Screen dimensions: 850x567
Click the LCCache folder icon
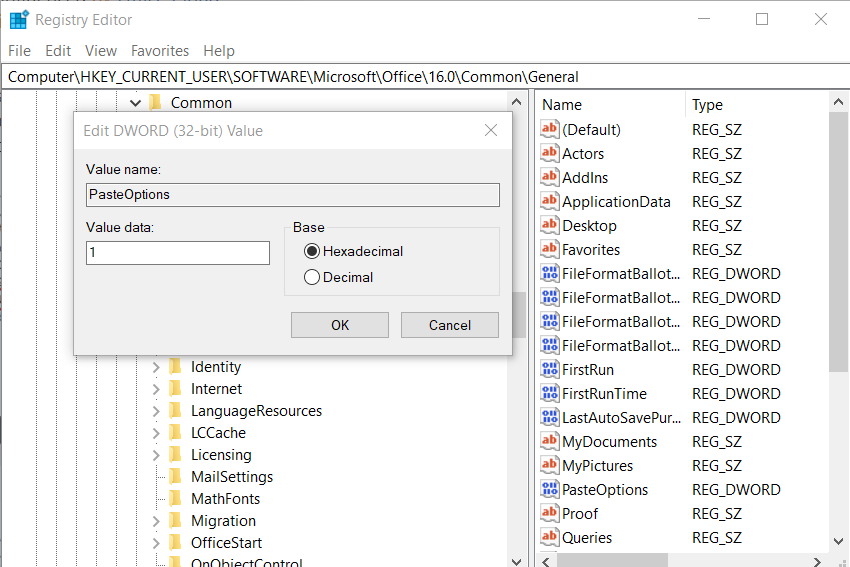click(x=176, y=433)
